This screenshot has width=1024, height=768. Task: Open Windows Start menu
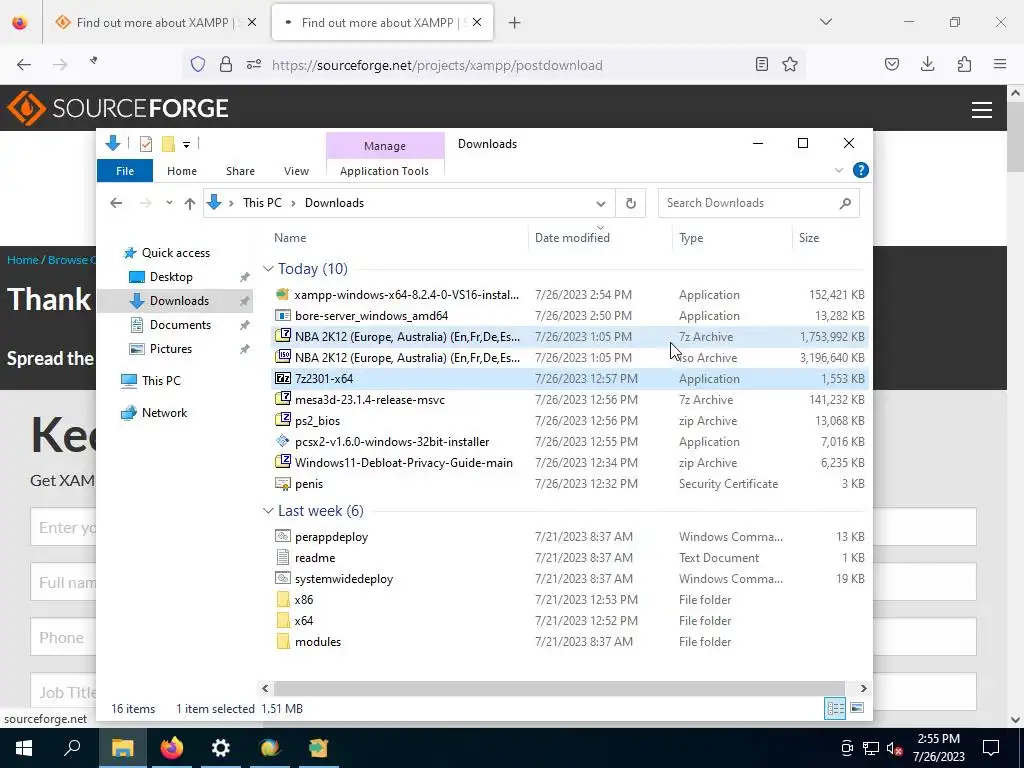[24, 748]
